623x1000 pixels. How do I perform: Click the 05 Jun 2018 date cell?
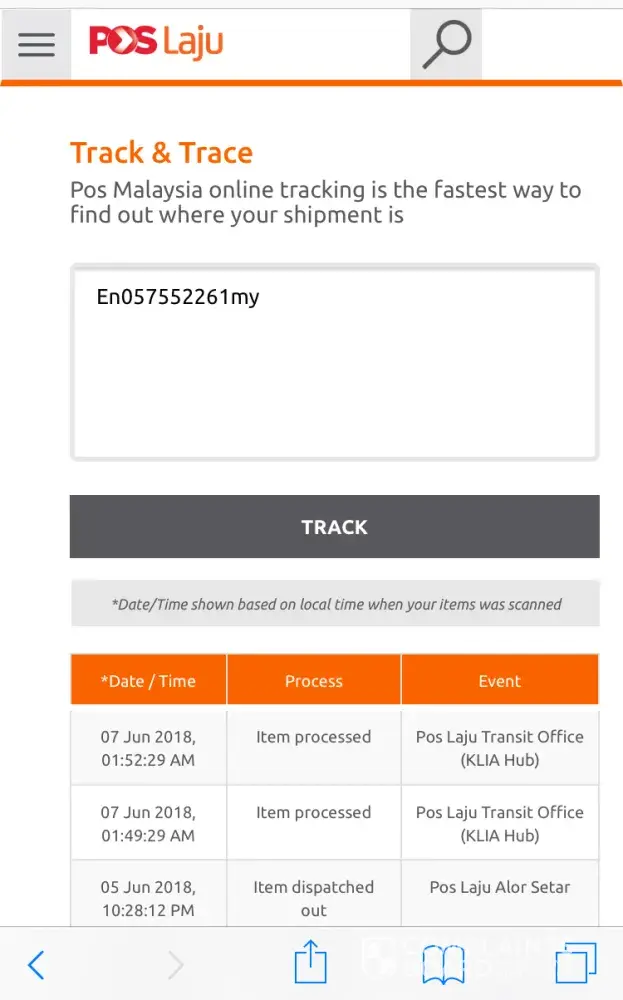(x=148, y=898)
